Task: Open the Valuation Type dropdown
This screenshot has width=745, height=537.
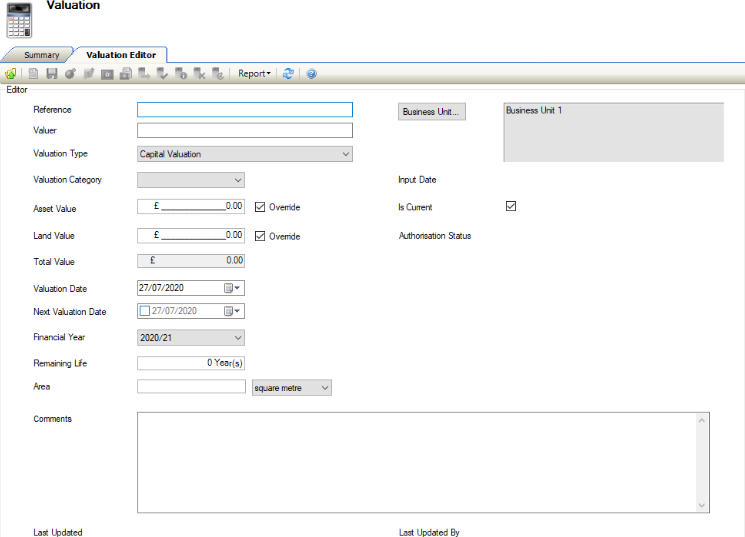Action: 345,154
